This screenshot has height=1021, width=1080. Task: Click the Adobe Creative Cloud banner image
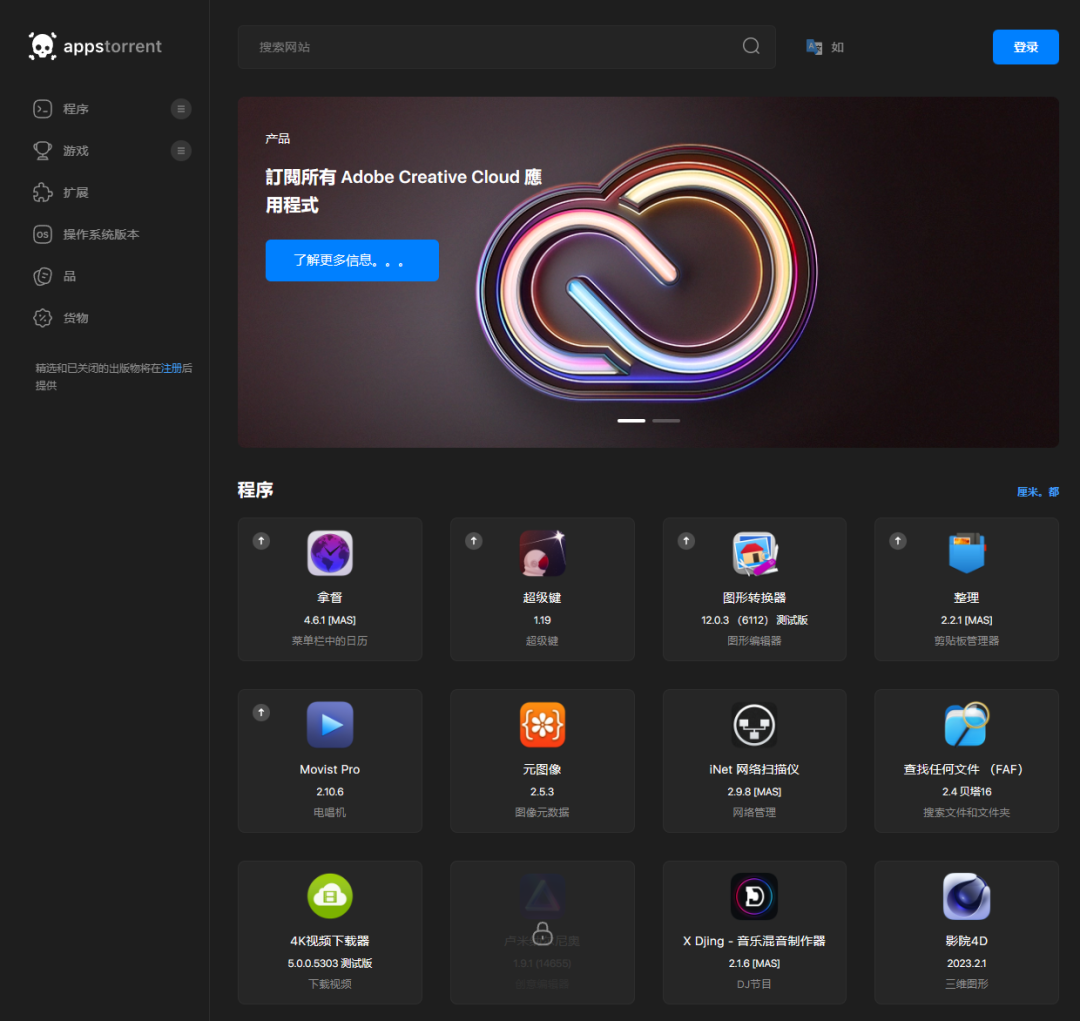pos(647,272)
